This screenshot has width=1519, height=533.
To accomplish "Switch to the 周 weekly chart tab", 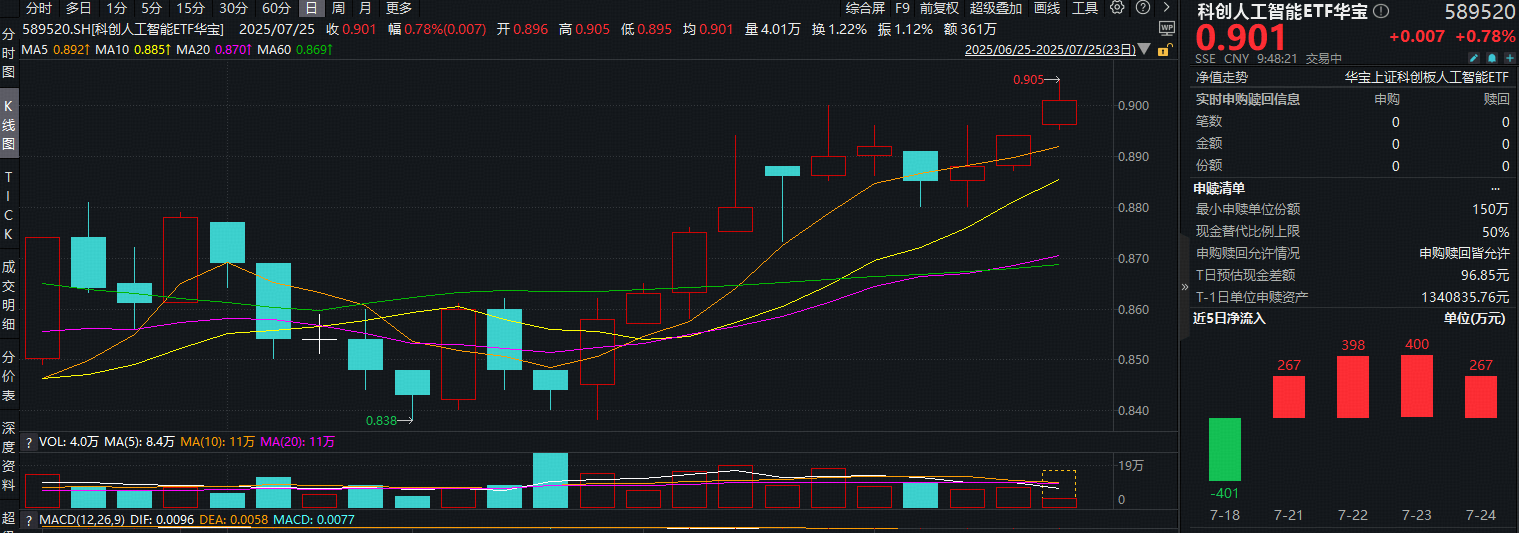I will pos(338,8).
